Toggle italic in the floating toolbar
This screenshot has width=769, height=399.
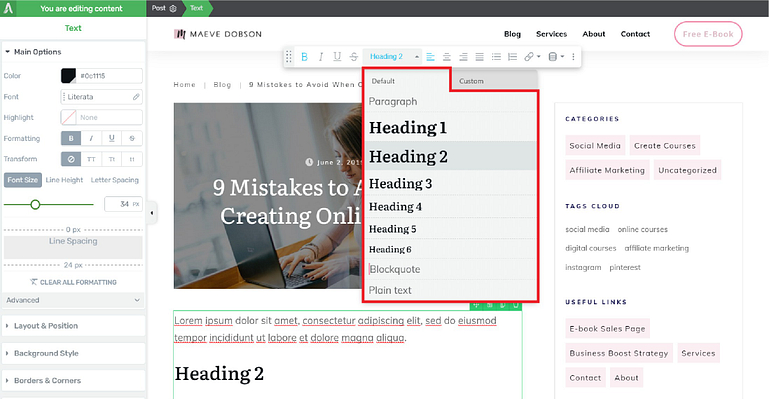pos(321,57)
